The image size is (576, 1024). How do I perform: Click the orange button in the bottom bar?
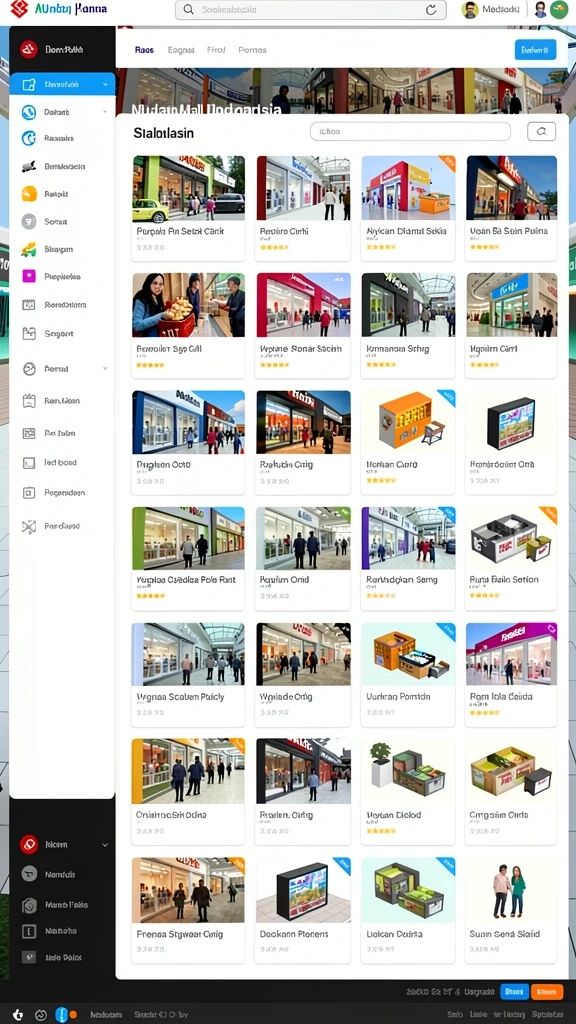pos(547,991)
